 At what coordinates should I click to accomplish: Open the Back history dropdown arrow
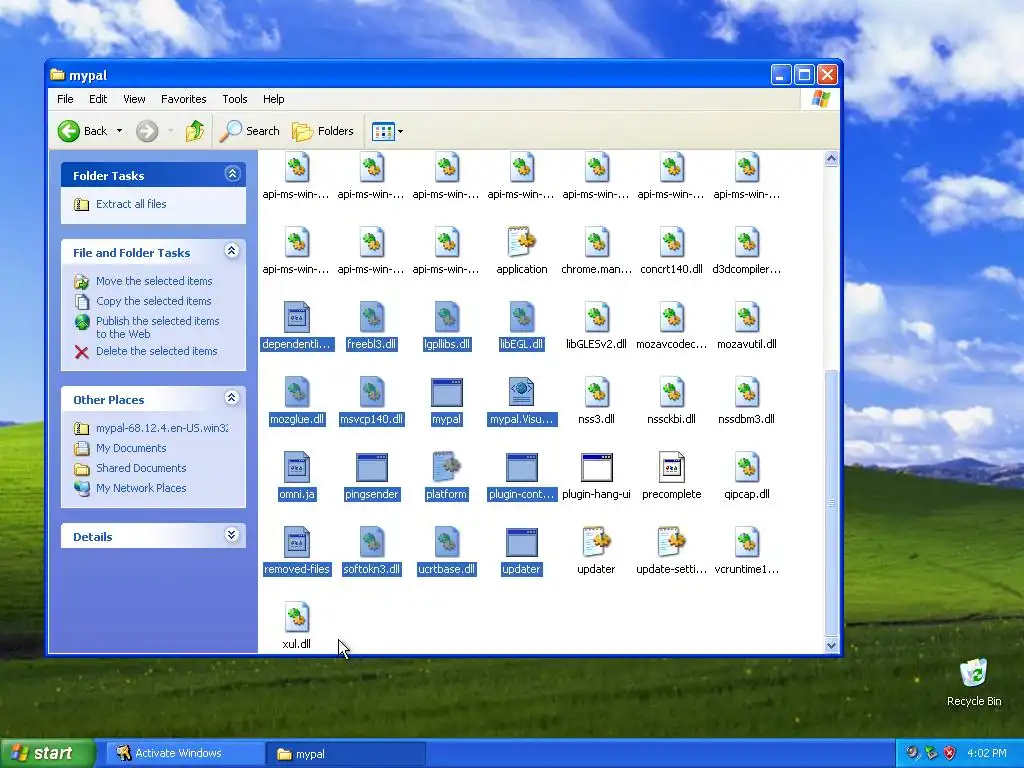tap(120, 131)
